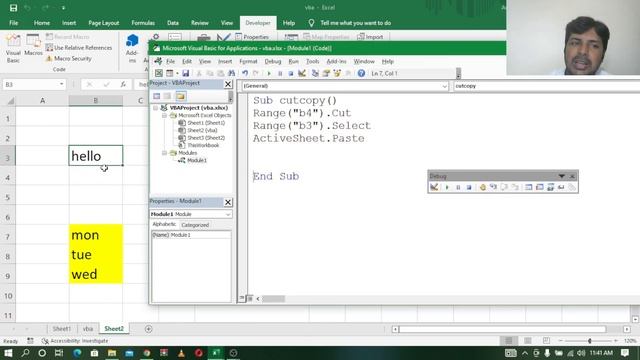Run the macro with the toolbar play button

coord(269,73)
